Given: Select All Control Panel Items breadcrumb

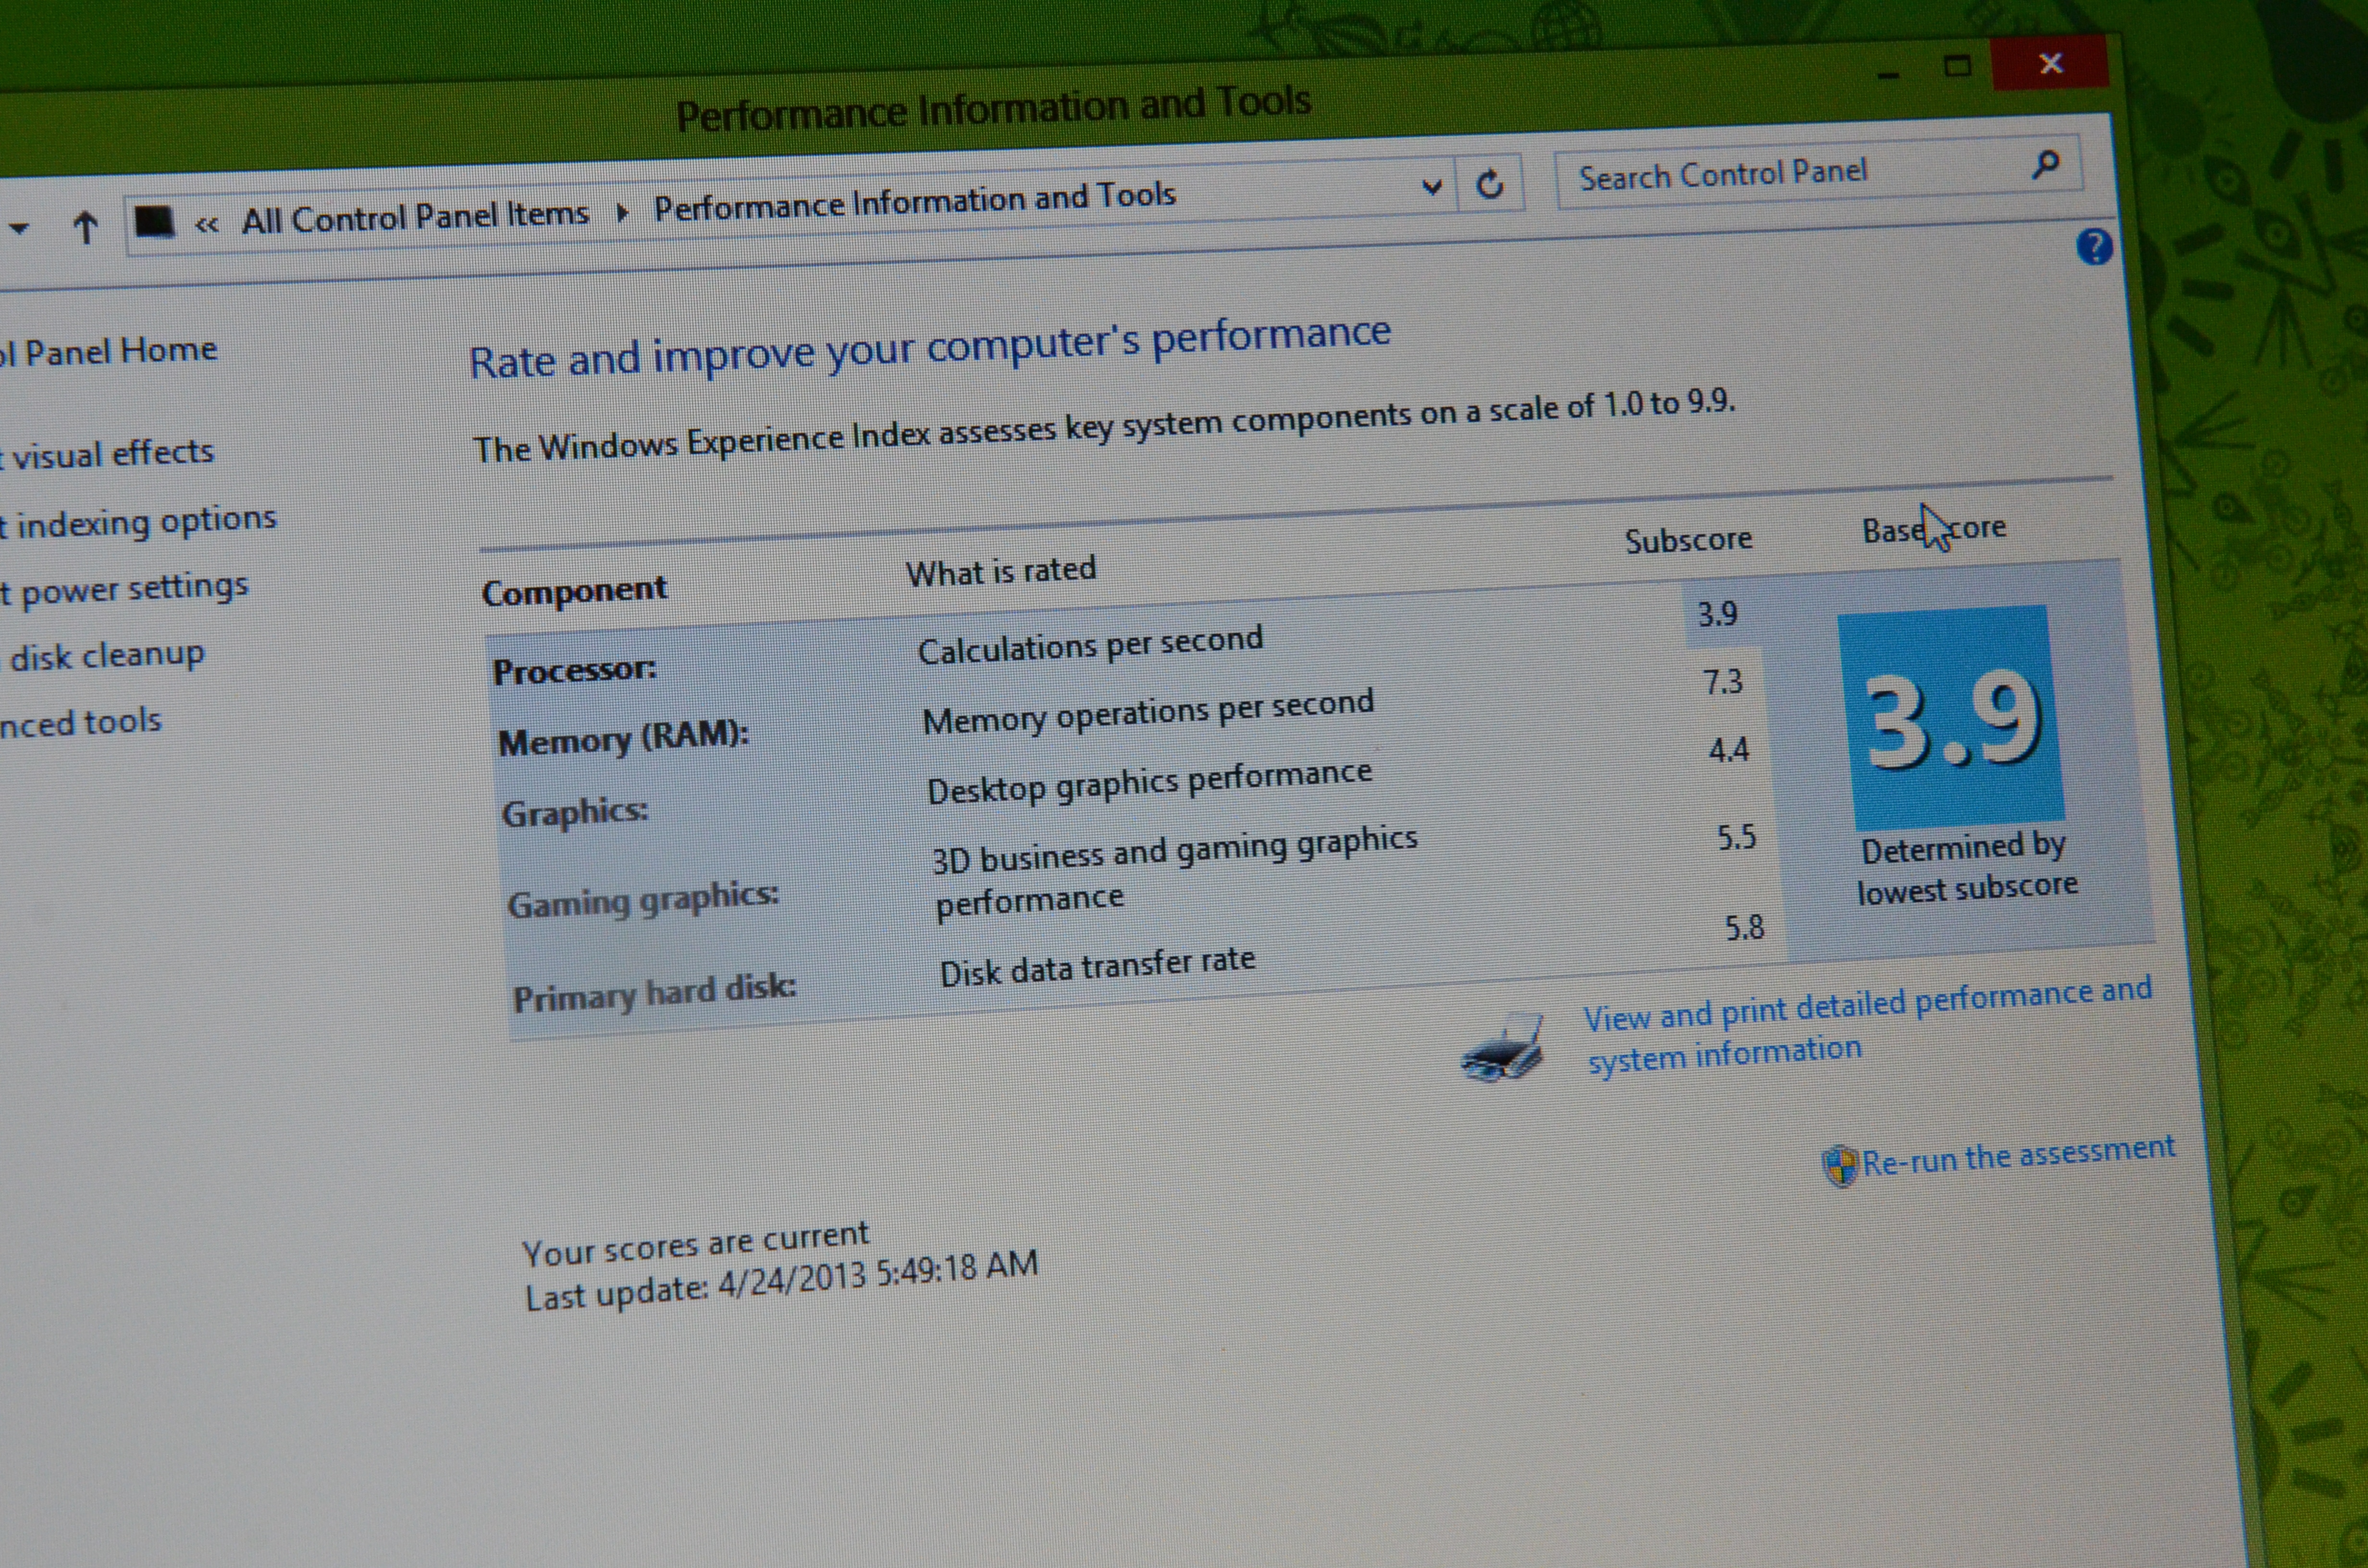Looking at the screenshot, I should click(415, 216).
